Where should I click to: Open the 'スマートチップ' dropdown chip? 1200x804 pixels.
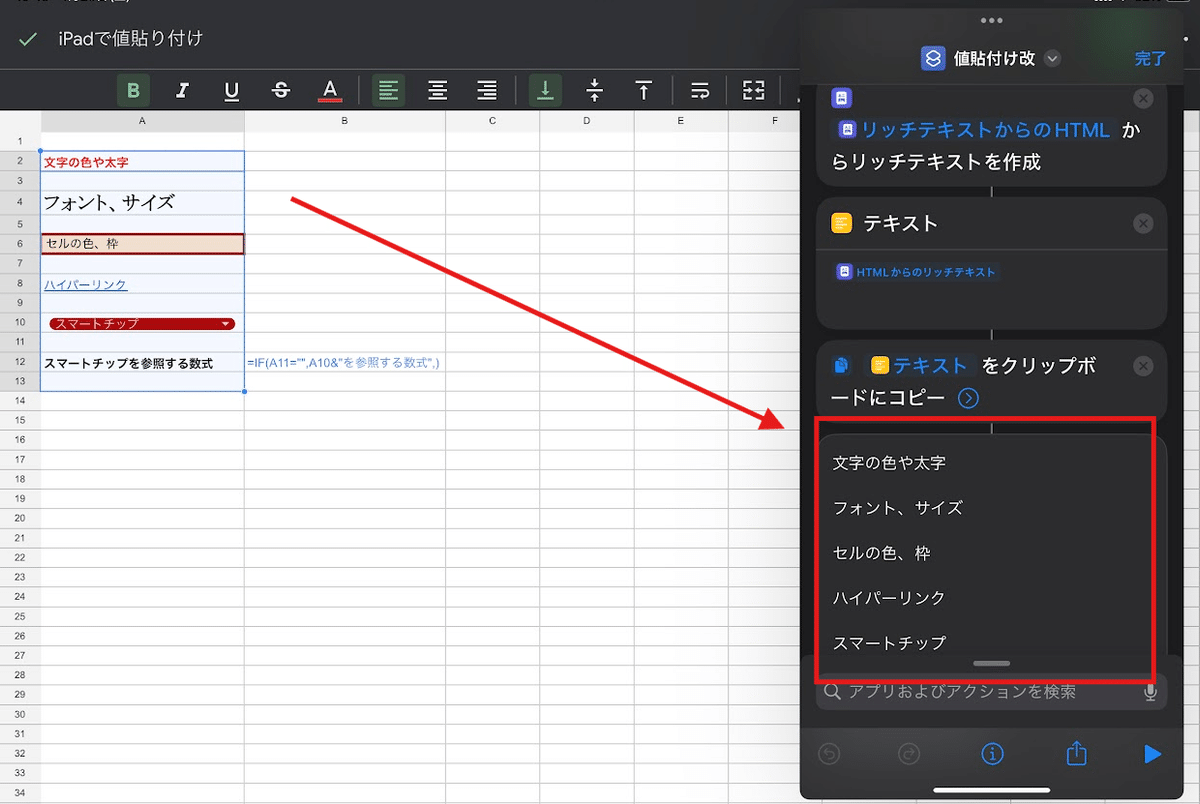142,324
